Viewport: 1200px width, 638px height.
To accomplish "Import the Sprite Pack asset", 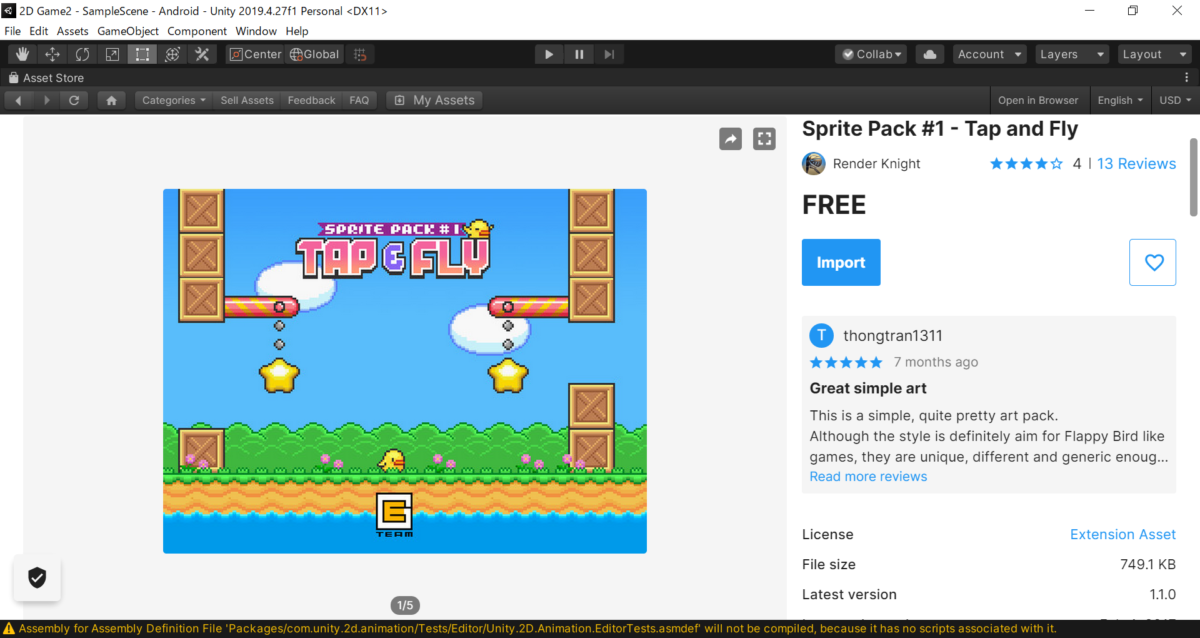I will click(841, 262).
